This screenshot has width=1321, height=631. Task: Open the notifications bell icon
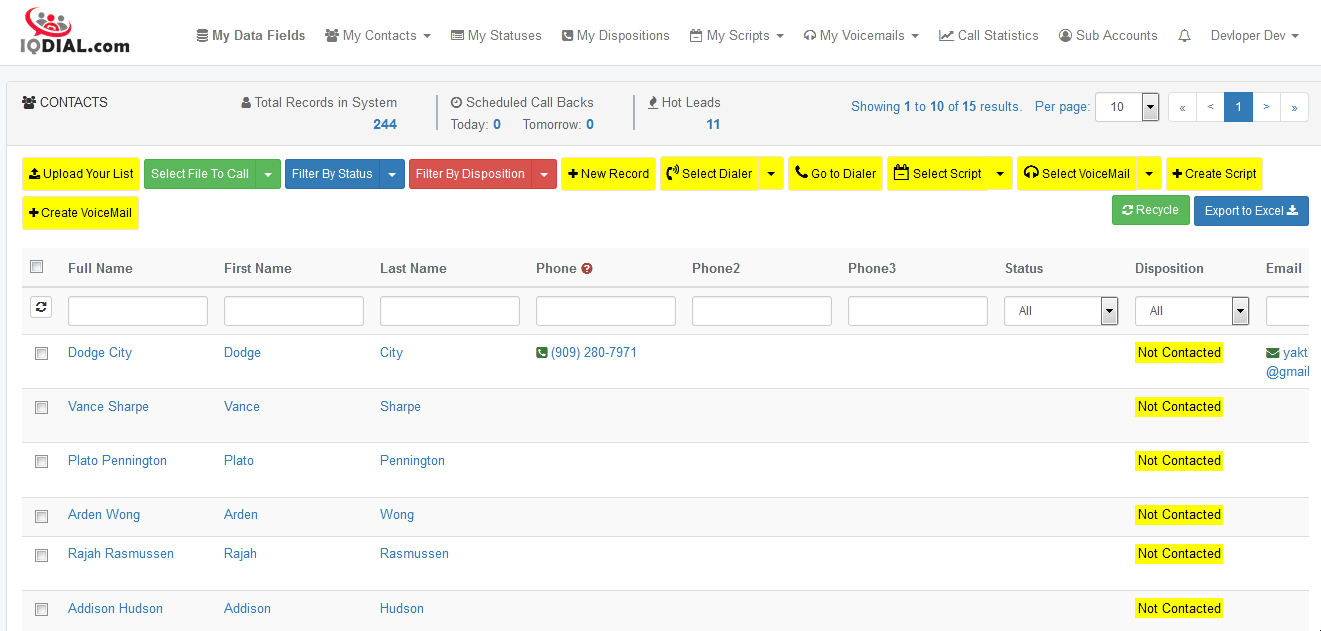coord(1185,35)
